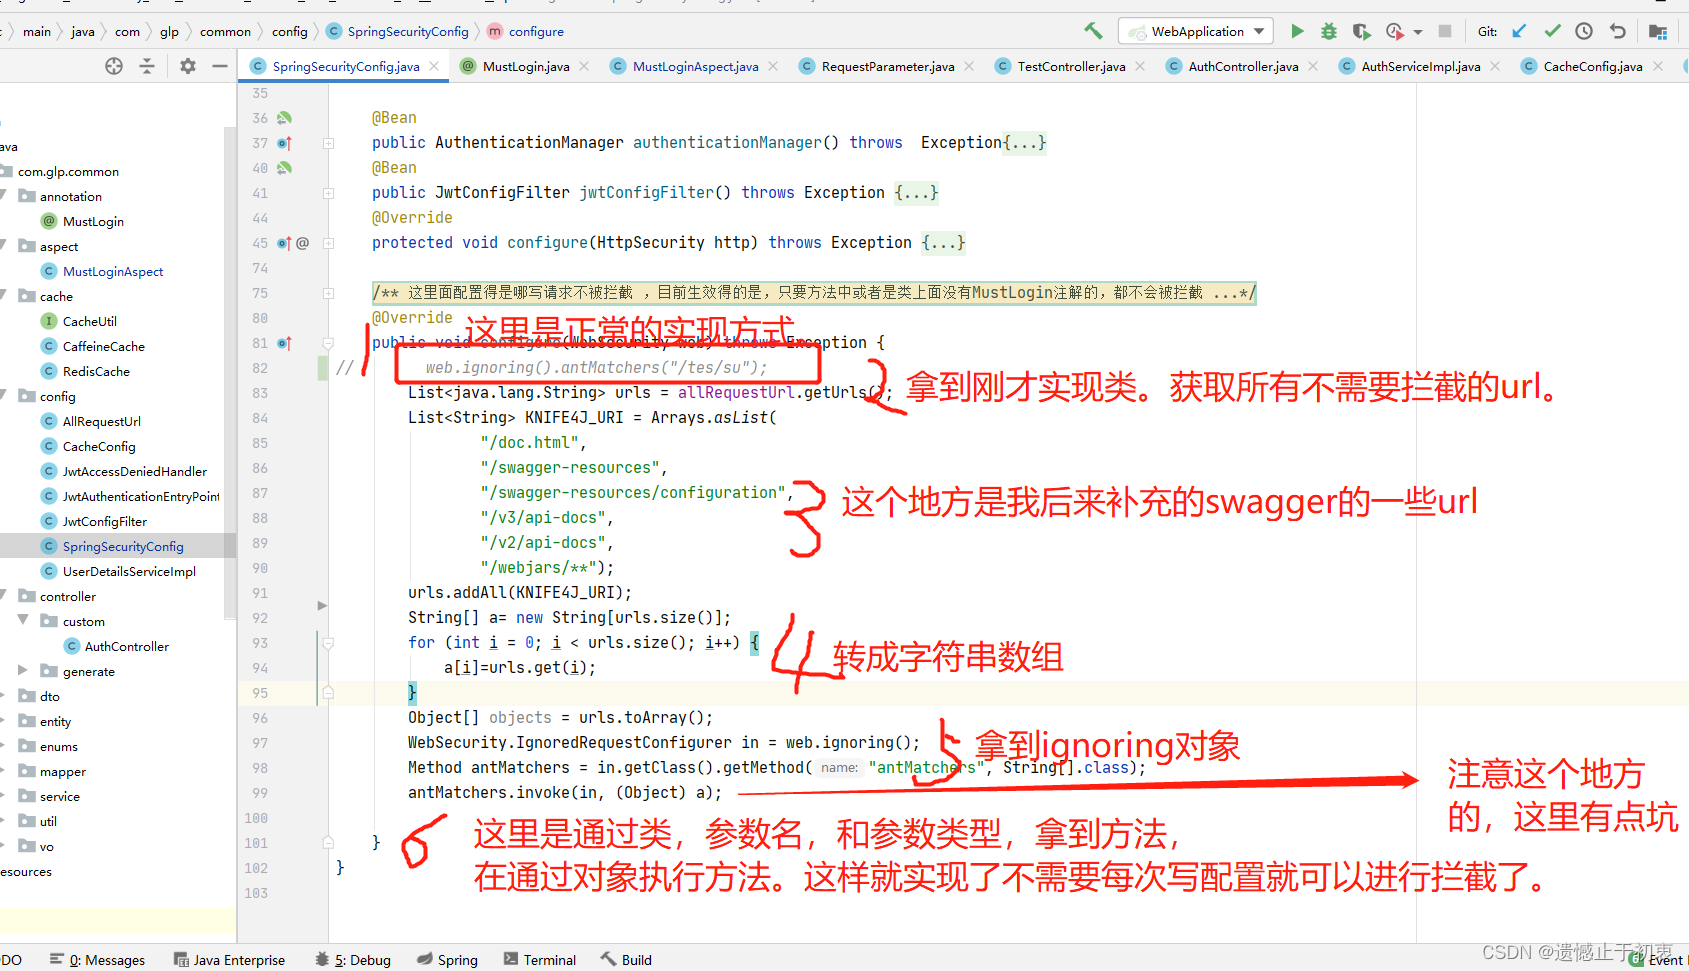Viewport: 1689px width, 971px height.
Task: Start debugging with the bug icon
Action: pyautogui.click(x=1328, y=31)
